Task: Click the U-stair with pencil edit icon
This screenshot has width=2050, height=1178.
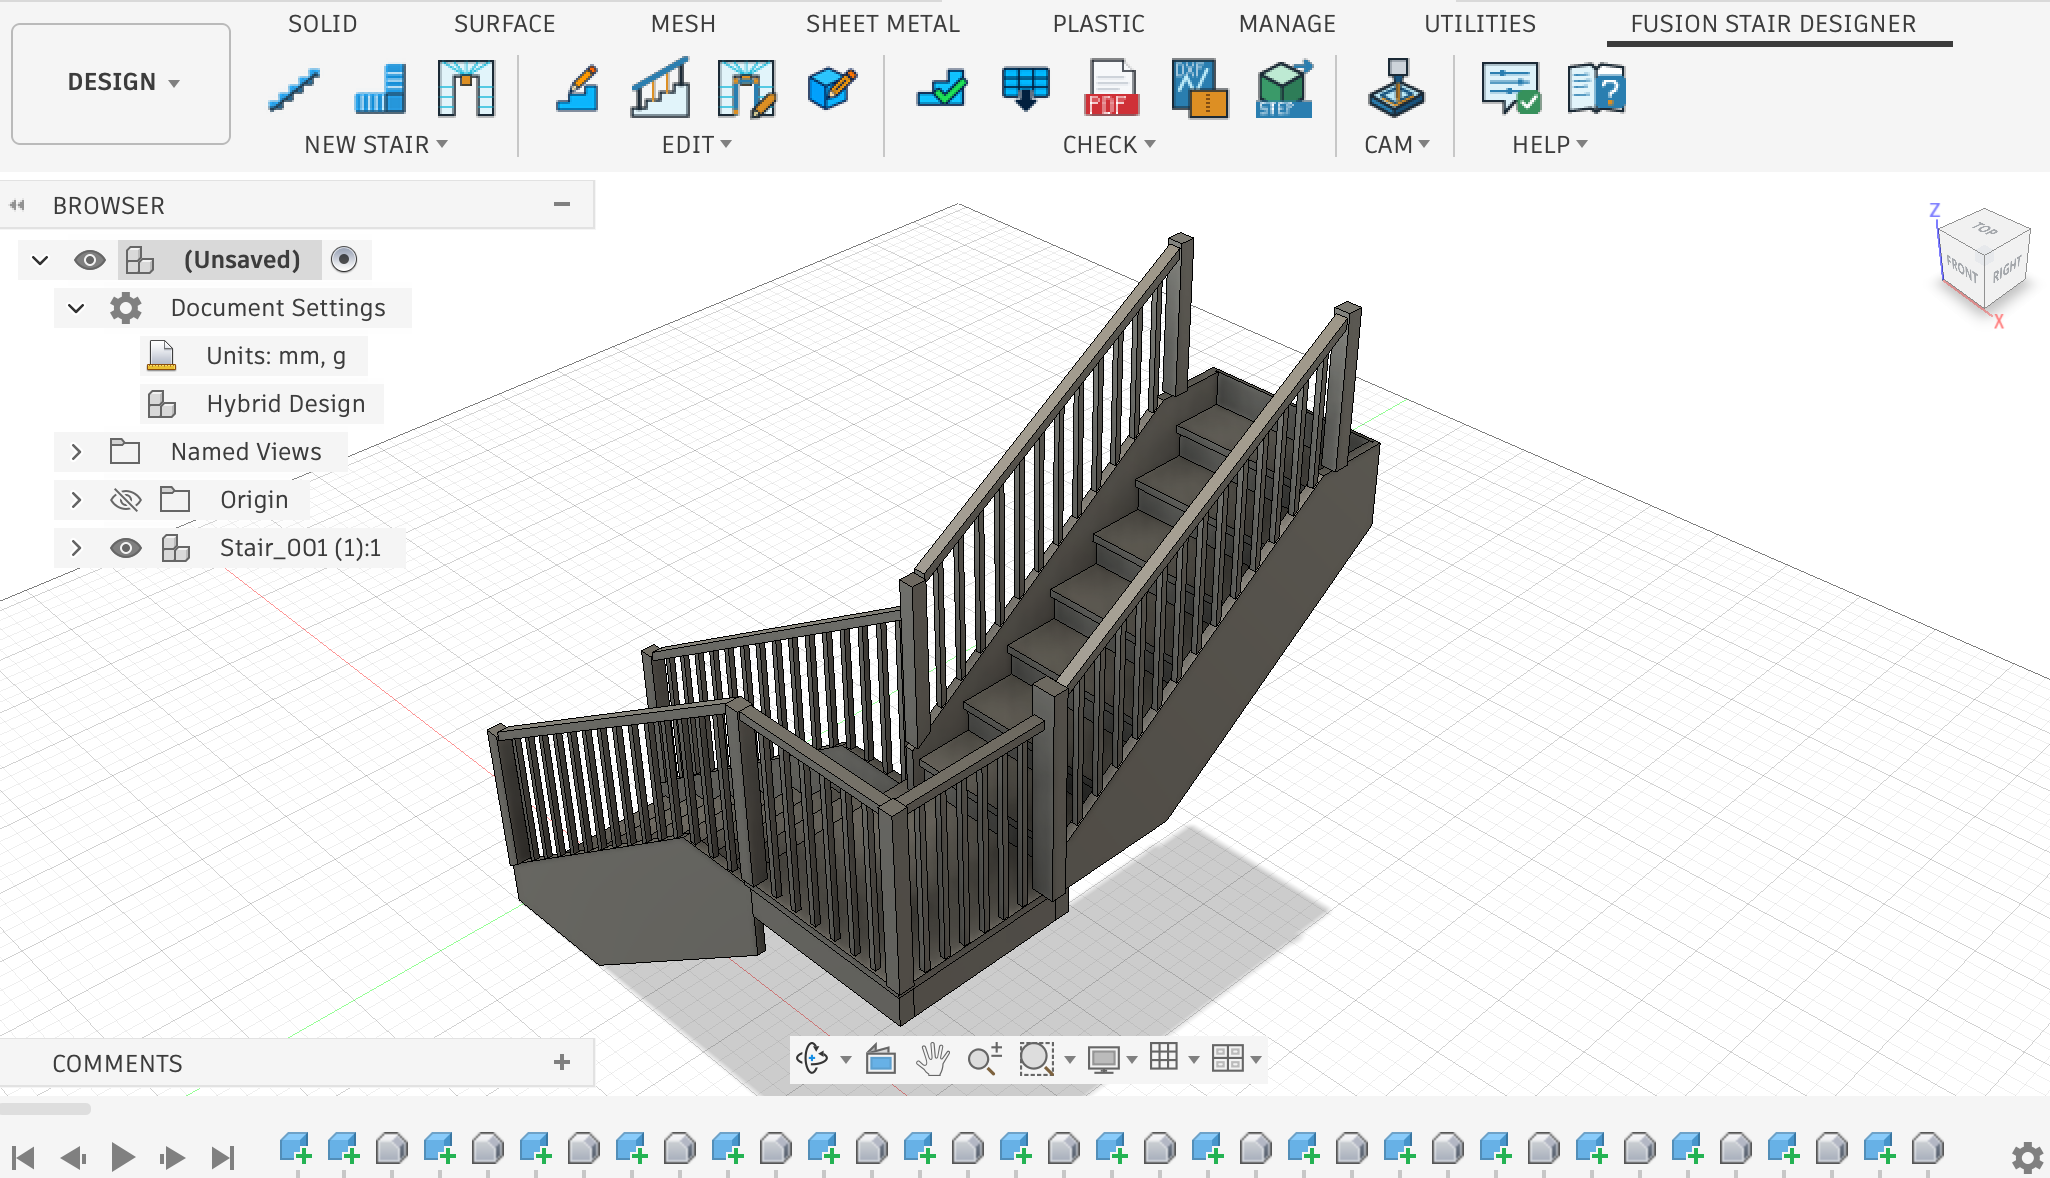Action: point(746,89)
